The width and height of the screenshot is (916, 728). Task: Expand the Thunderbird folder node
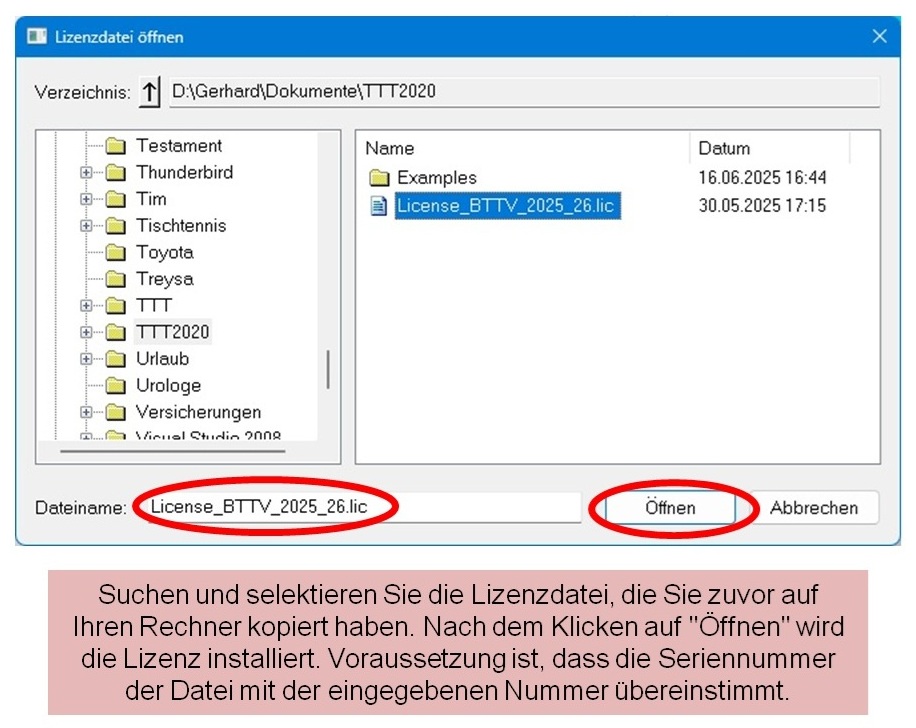coord(86,172)
